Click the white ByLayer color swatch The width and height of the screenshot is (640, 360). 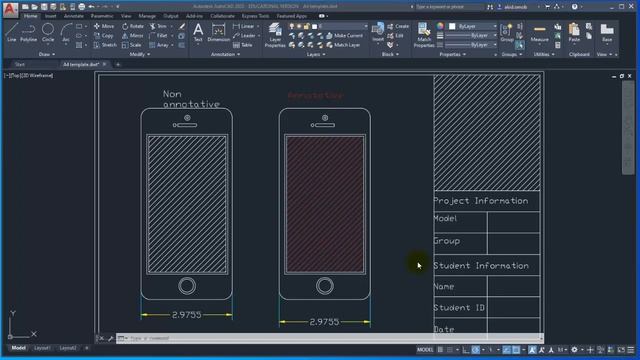(x=452, y=26)
